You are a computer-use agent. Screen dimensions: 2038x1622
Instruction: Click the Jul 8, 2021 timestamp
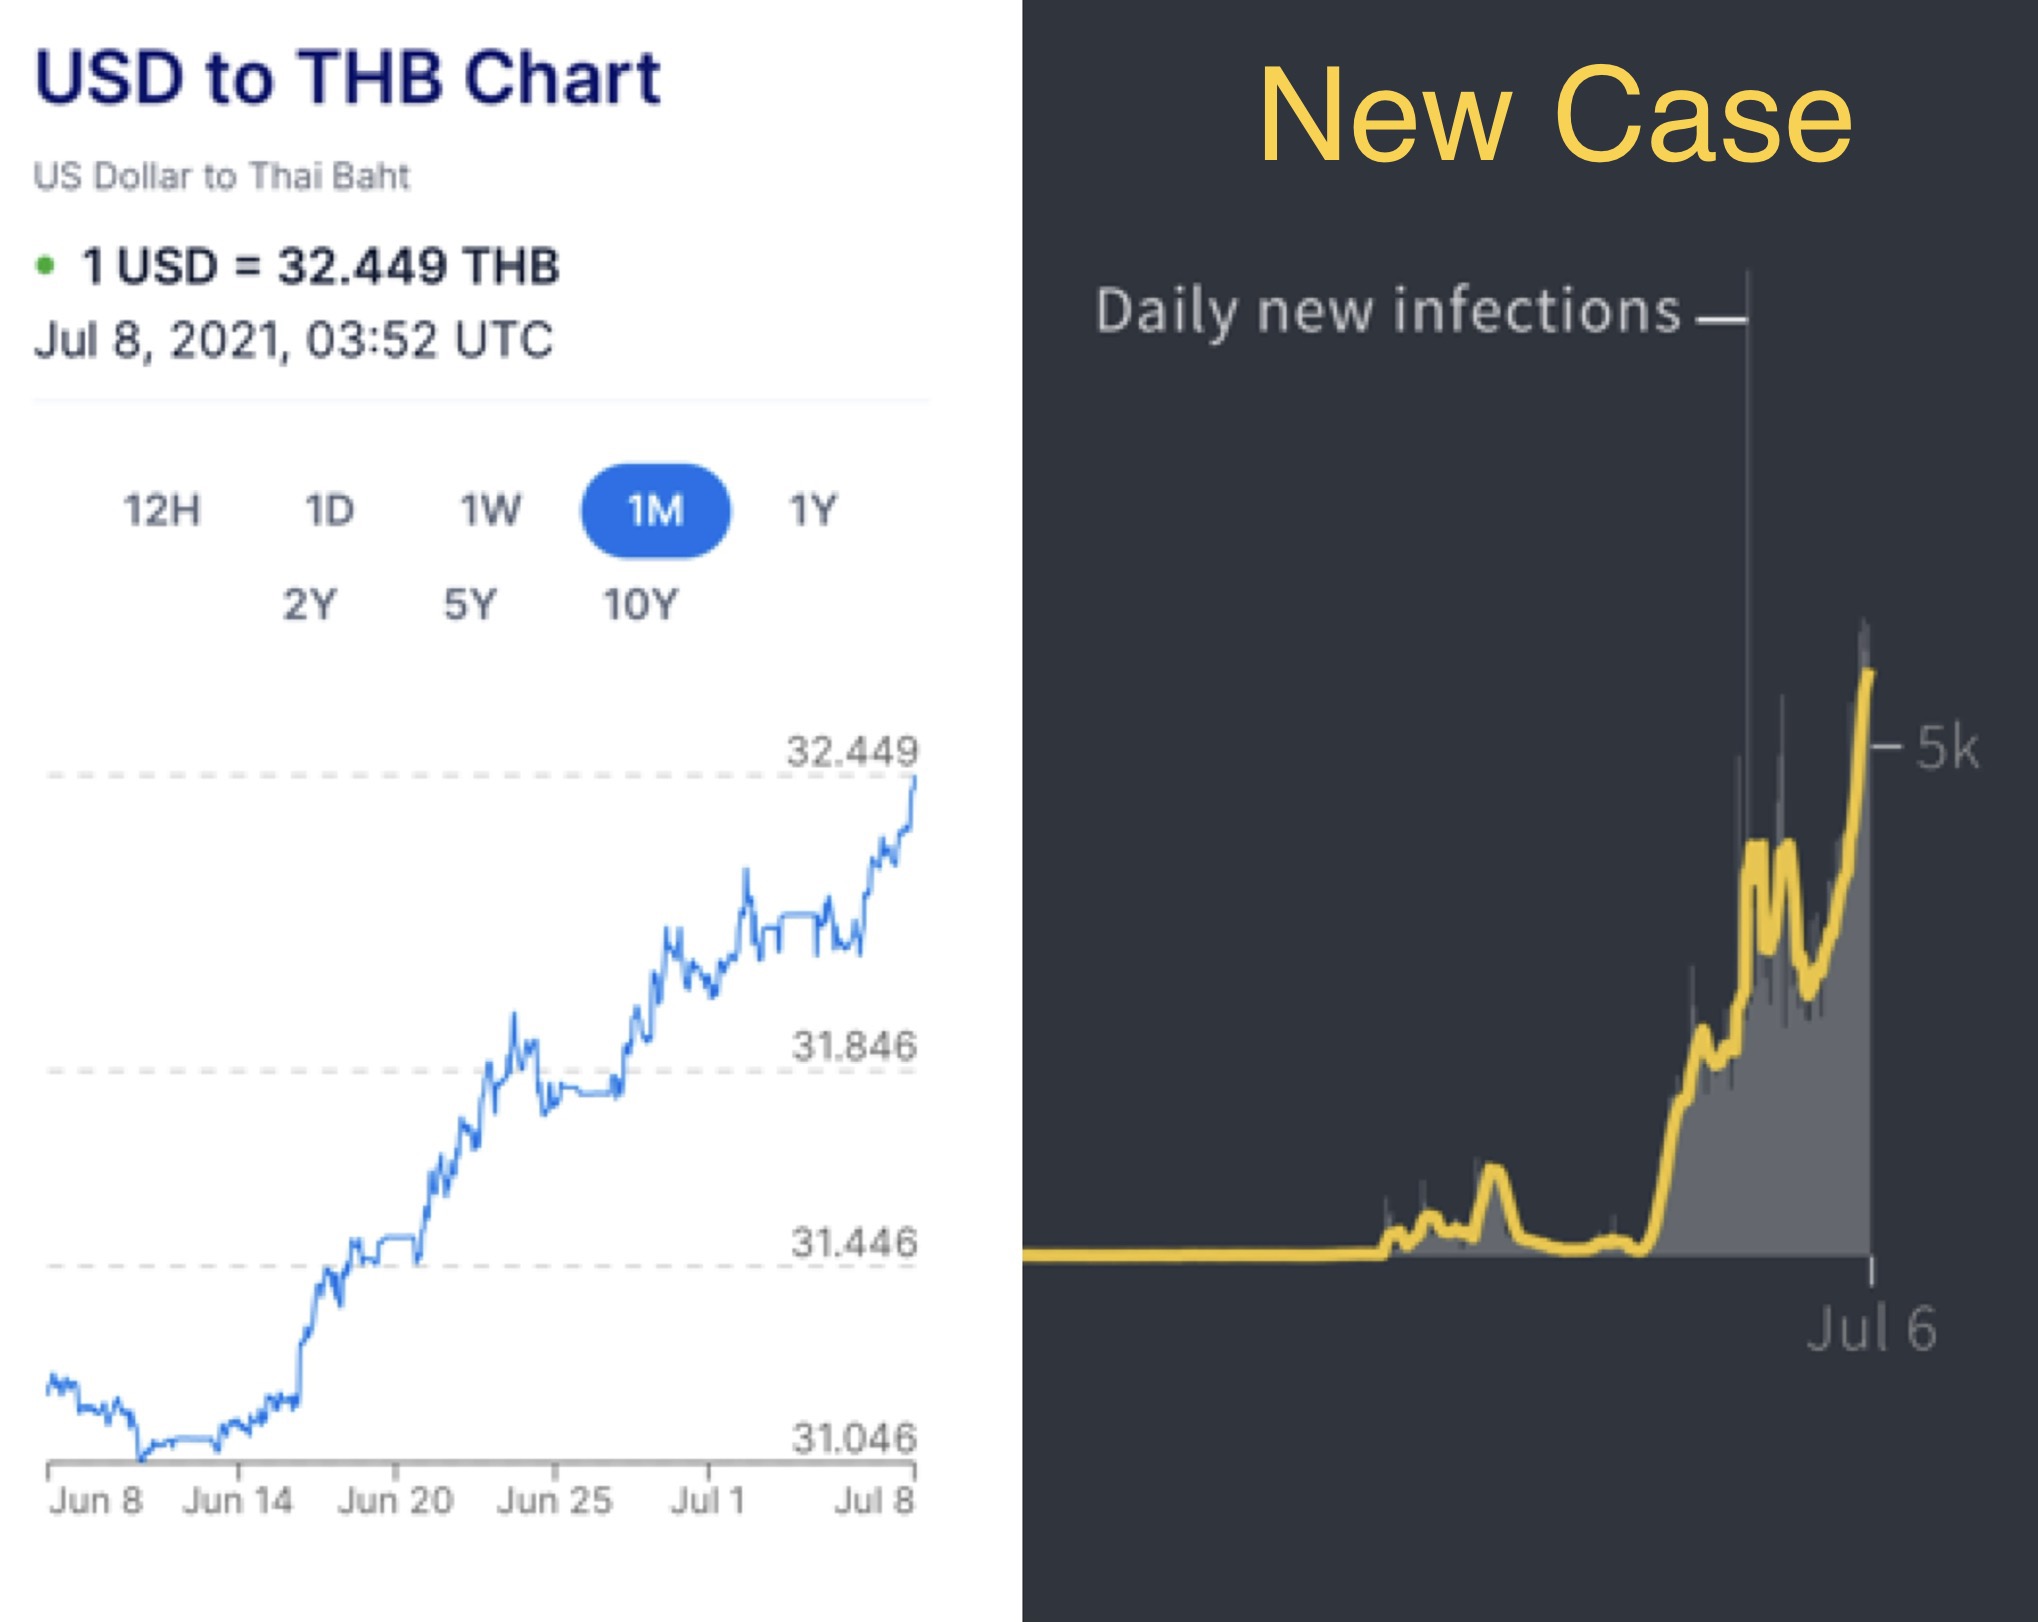click(x=293, y=340)
